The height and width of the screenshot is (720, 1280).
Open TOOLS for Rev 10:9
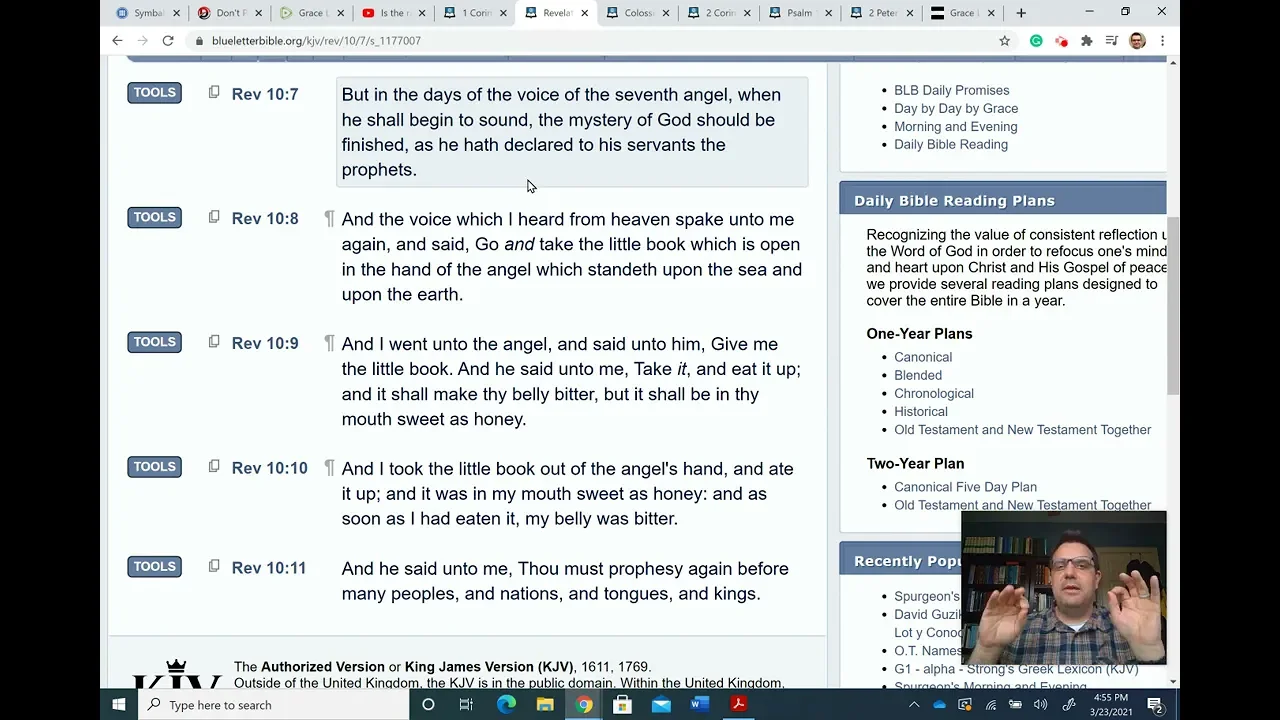154,342
